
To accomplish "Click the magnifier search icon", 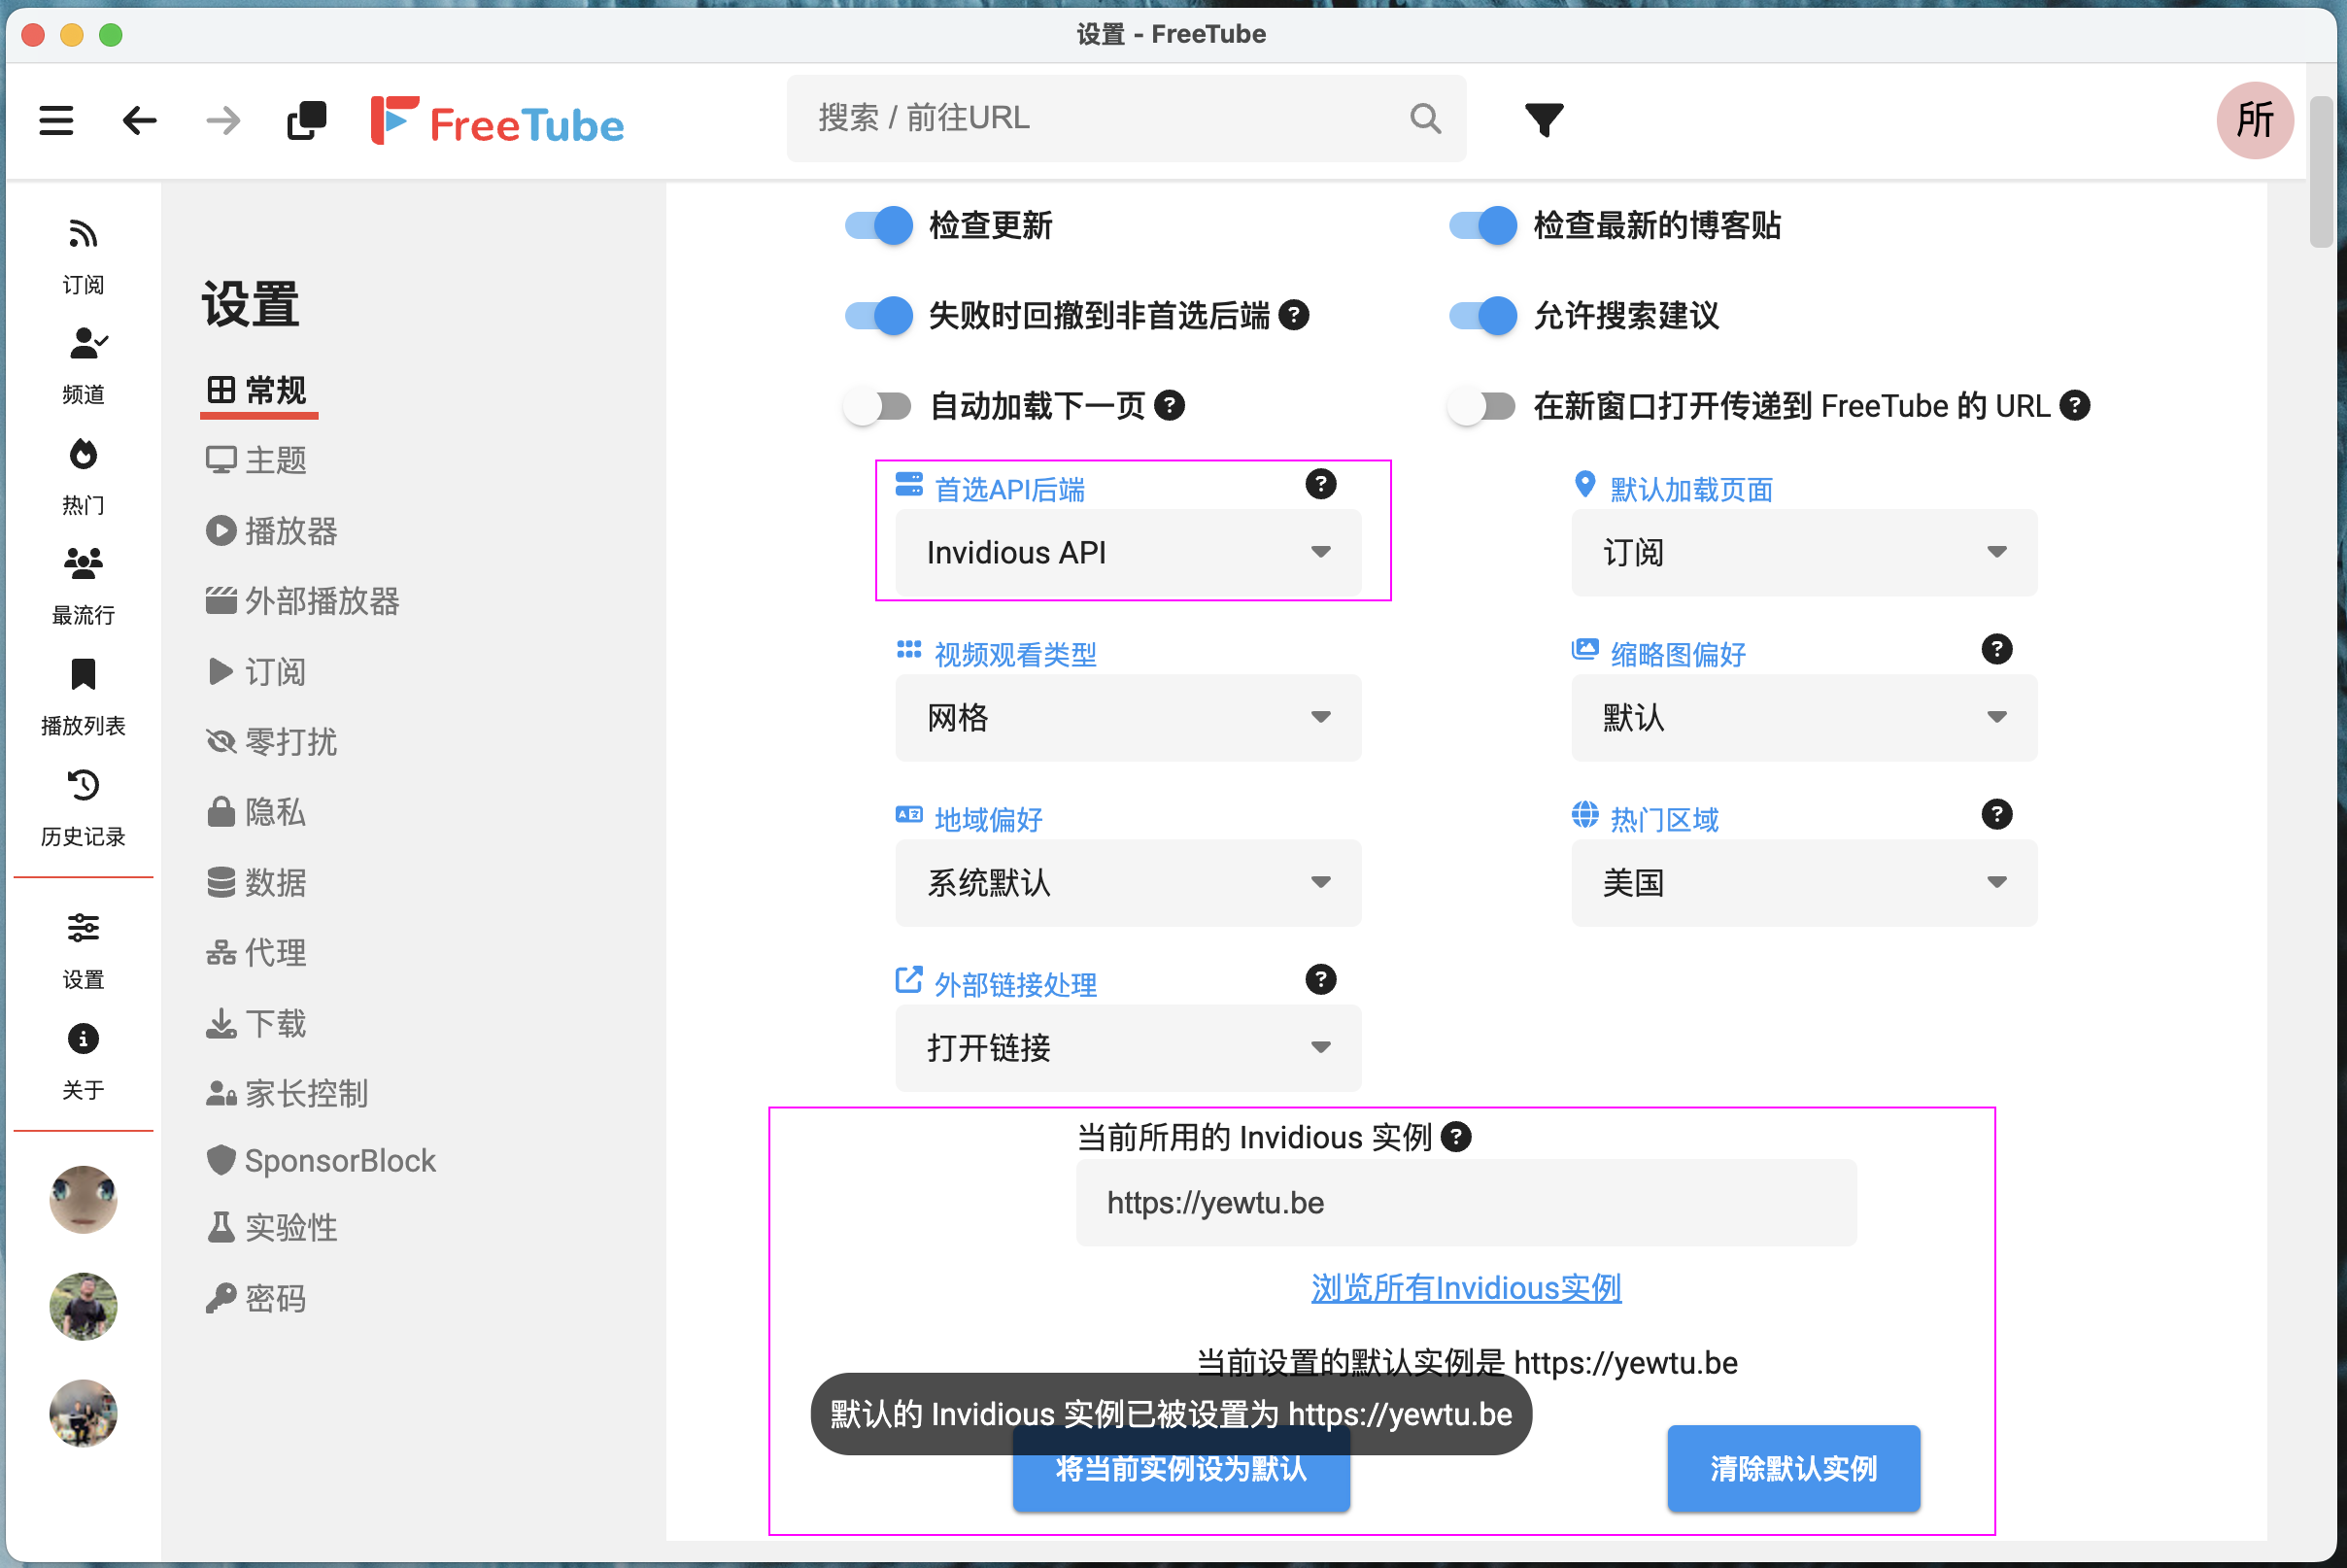I will (1425, 119).
